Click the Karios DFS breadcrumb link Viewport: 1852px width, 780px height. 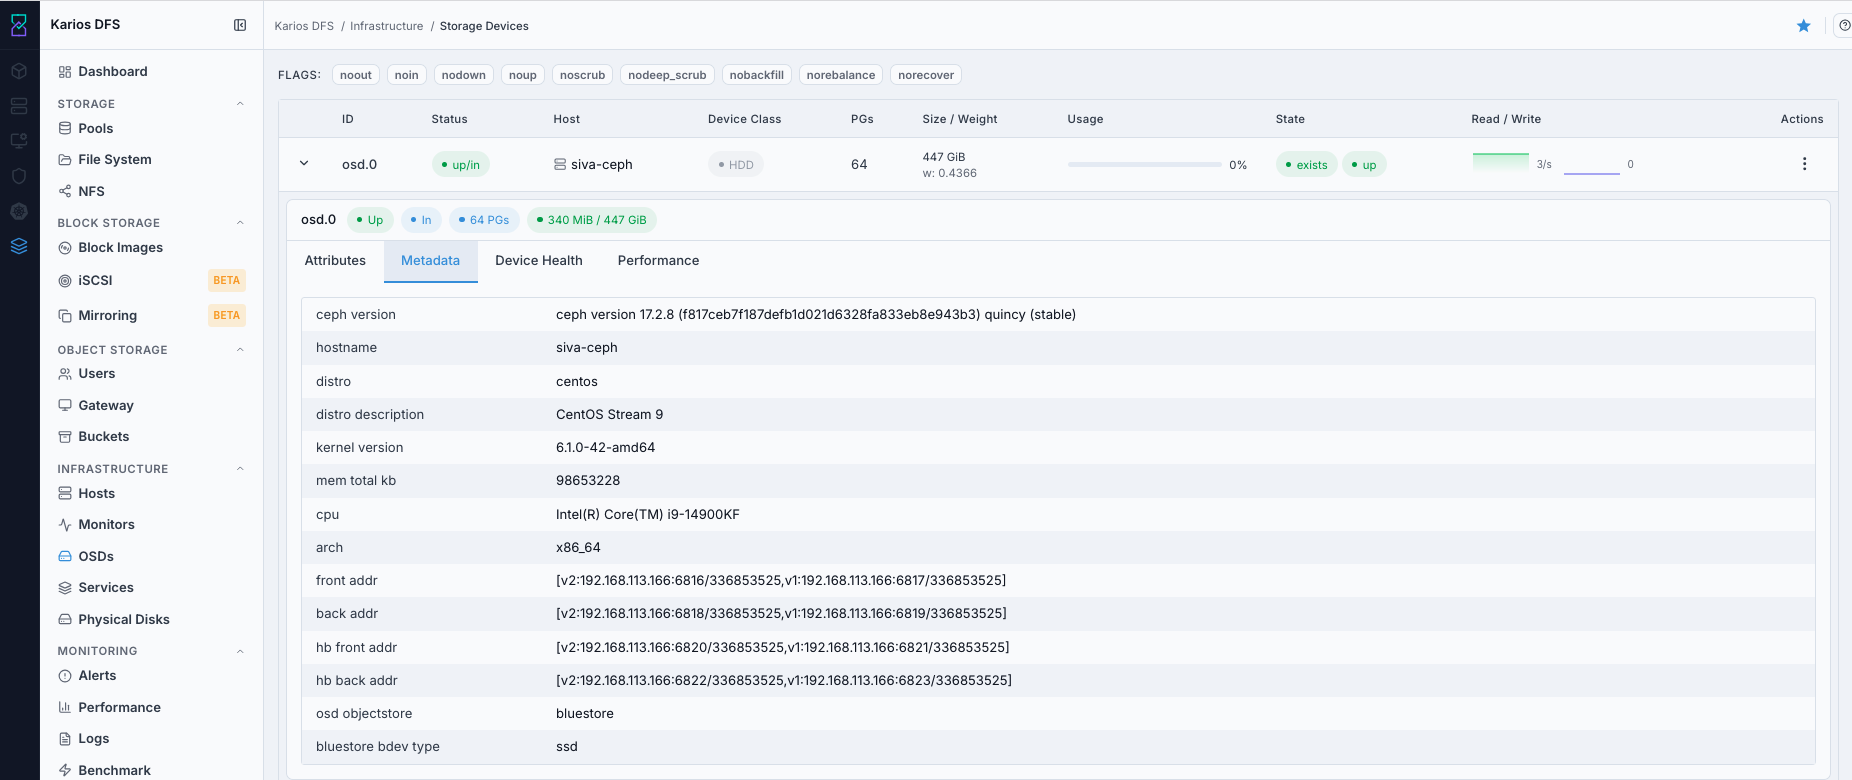pyautogui.click(x=304, y=26)
